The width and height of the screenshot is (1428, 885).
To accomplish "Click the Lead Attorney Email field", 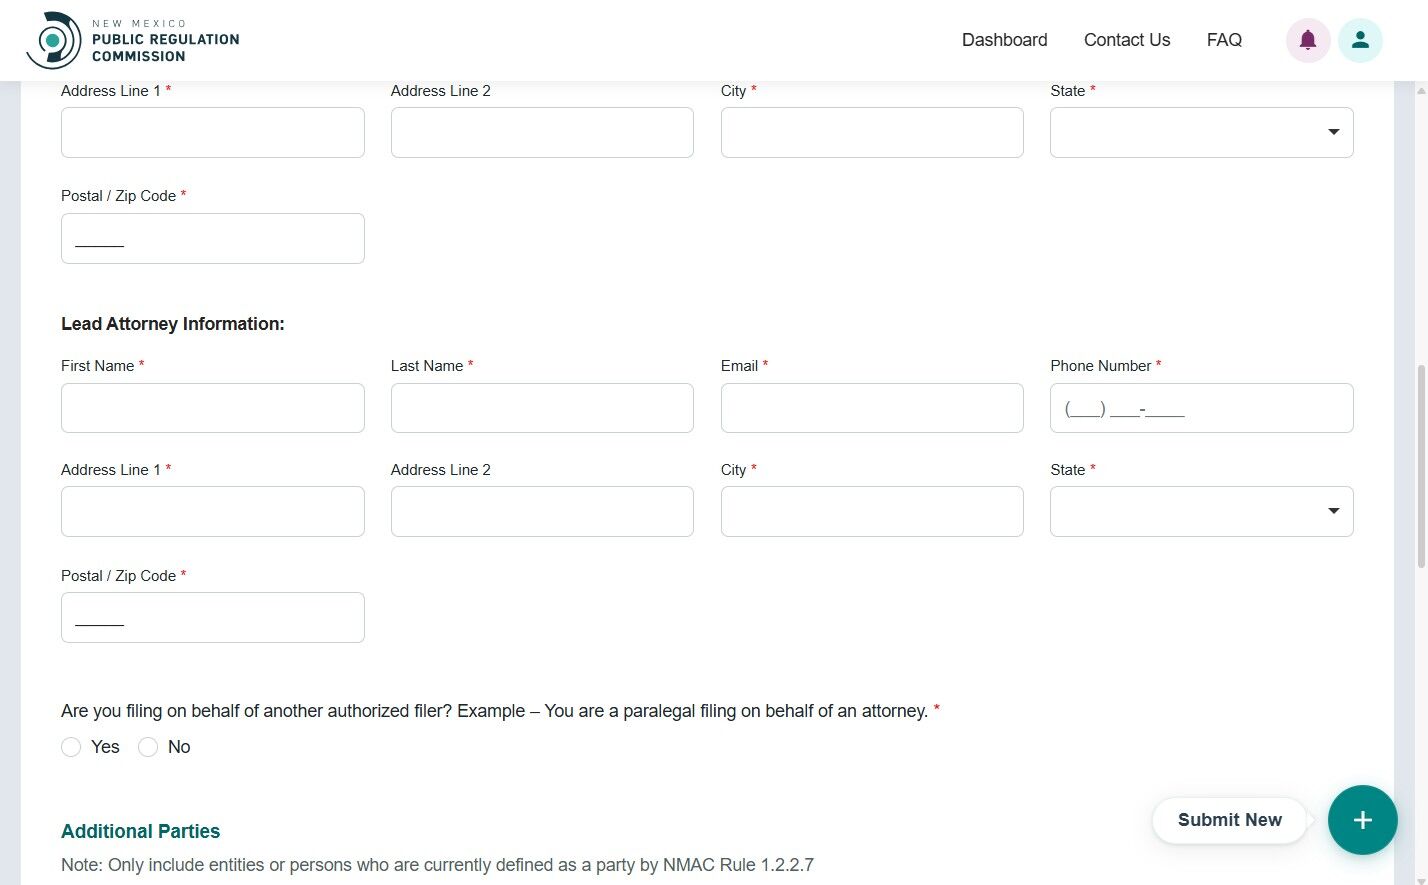I will coord(871,408).
